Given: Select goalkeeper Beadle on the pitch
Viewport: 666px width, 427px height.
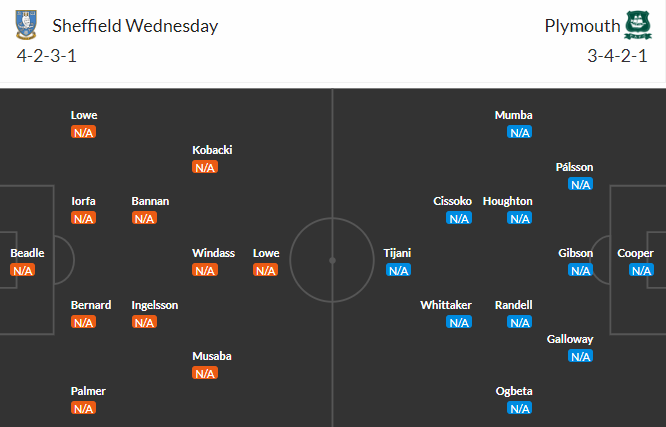Looking at the screenshot, I should (x=27, y=253).
